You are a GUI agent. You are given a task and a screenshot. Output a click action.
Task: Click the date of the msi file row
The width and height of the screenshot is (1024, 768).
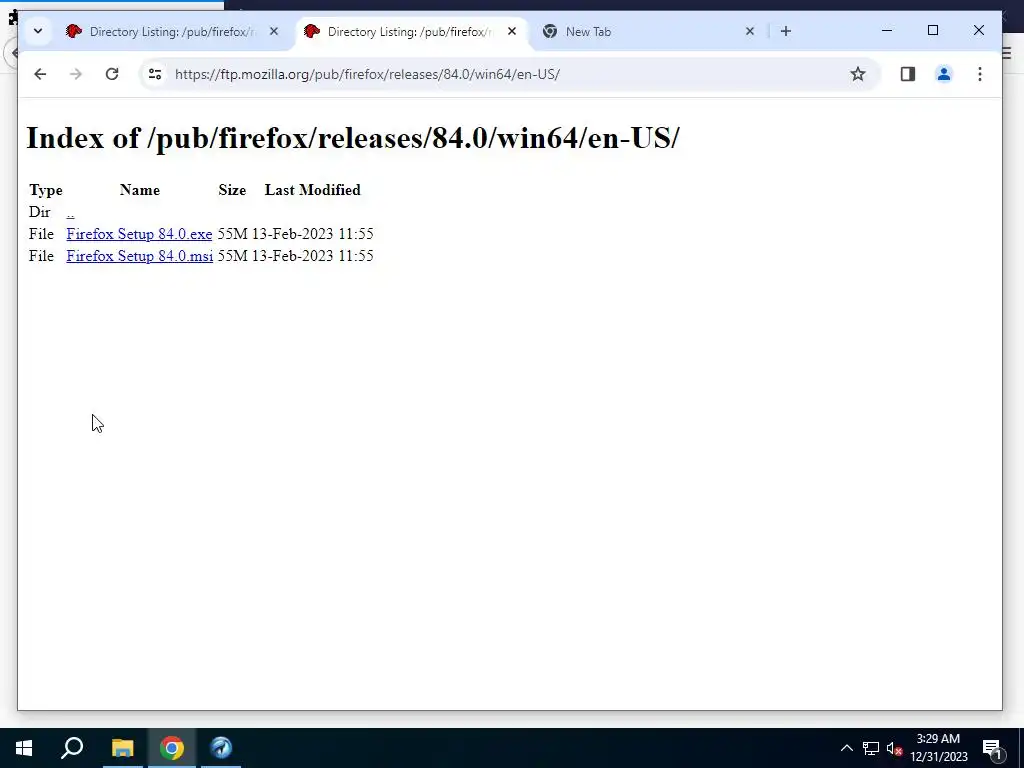coord(312,256)
